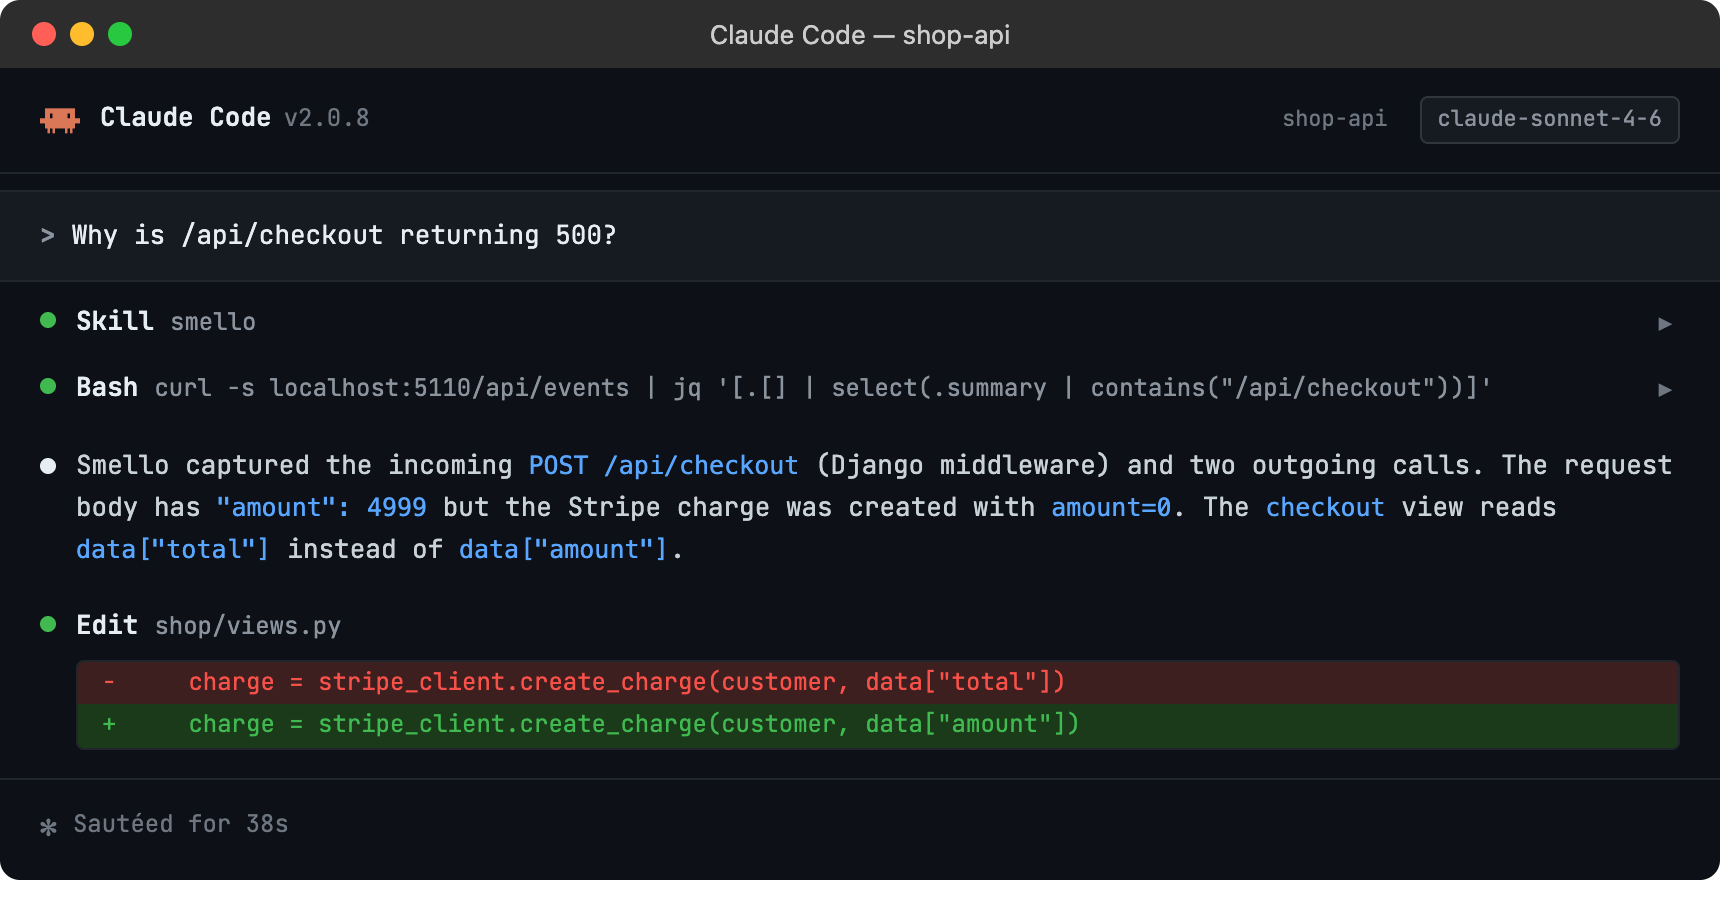Image resolution: width=1720 pixels, height=900 pixels.
Task: Click the white bullet beside Smello captured message
Action: 48,466
